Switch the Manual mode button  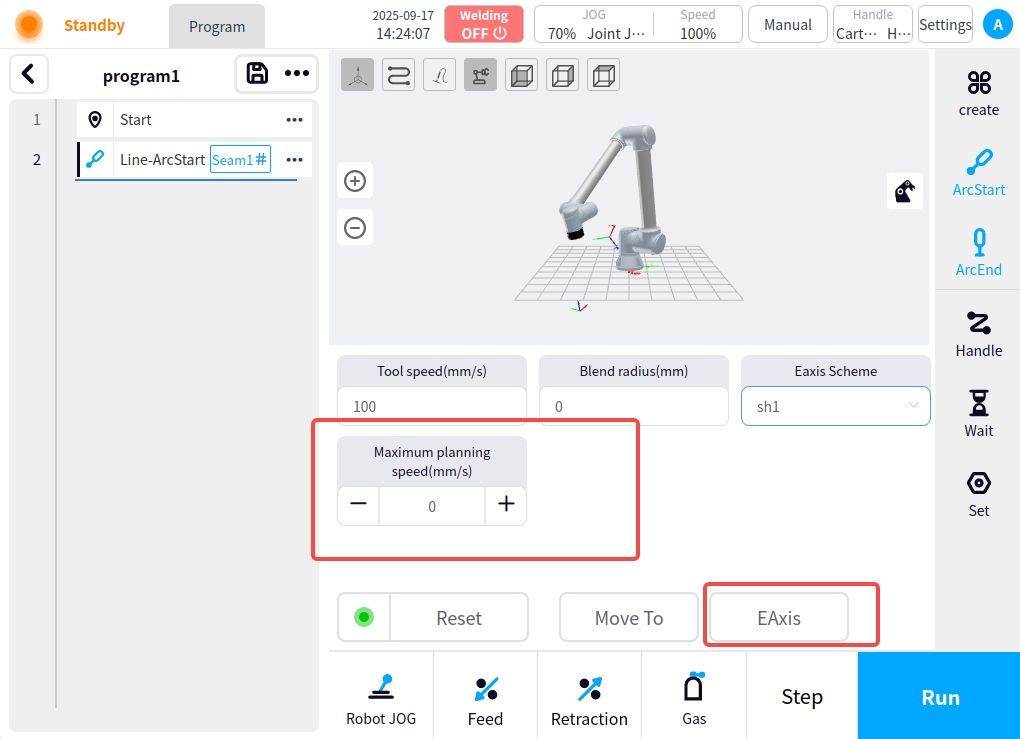[787, 25]
